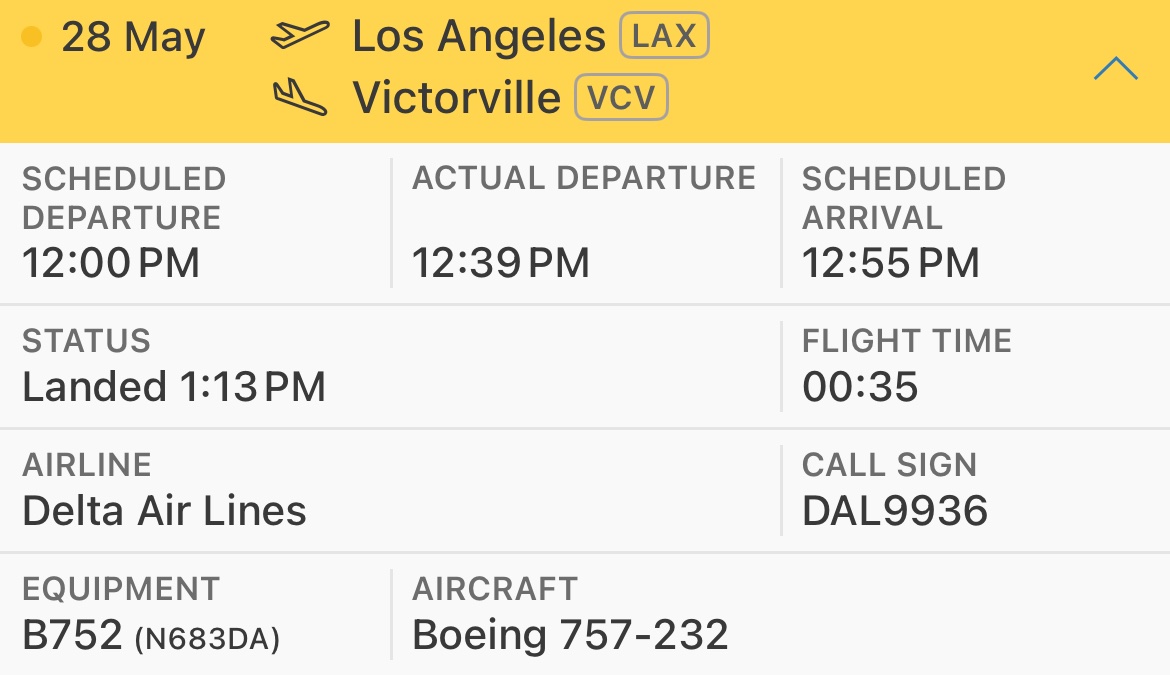The height and width of the screenshot is (675, 1170).
Task: Select scheduled departure time 12:00 PM
Action: point(111,263)
